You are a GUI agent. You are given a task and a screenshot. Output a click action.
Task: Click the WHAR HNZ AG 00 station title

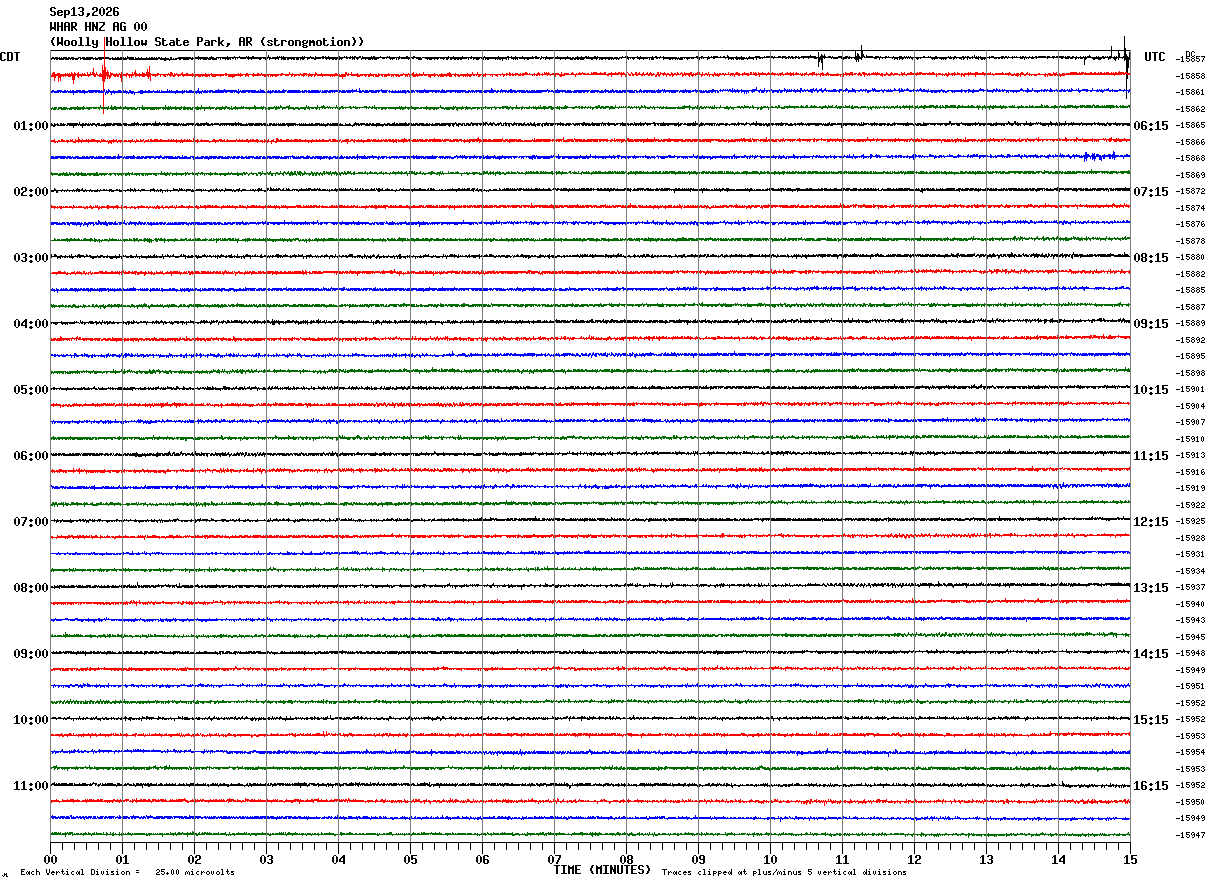pos(98,27)
